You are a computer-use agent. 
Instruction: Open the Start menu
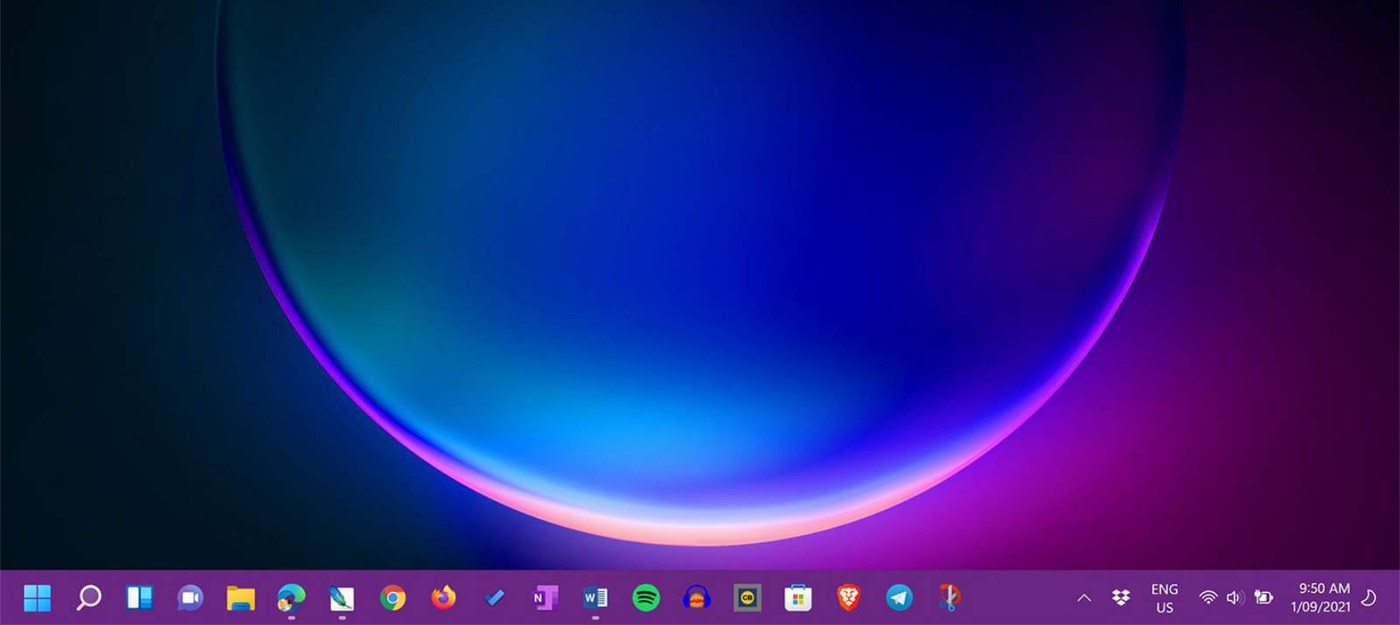pos(37,597)
